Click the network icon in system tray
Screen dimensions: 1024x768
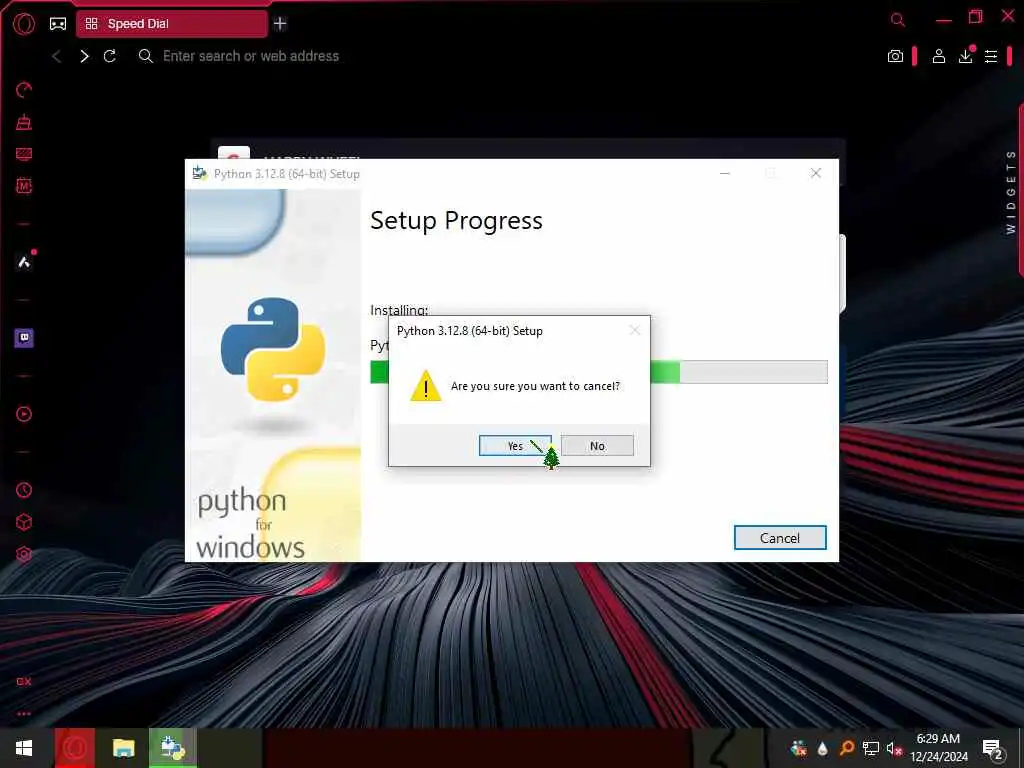click(870, 748)
